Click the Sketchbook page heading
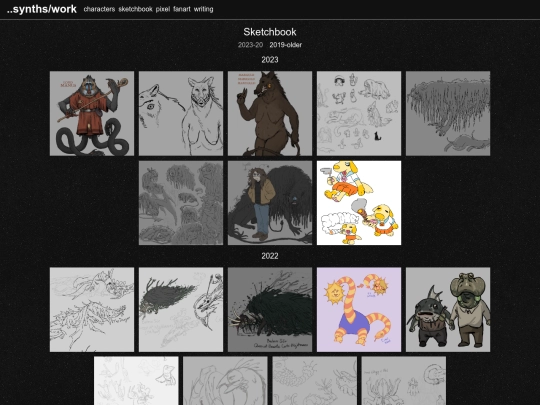Viewport: 540px width, 405px height. (270, 32)
